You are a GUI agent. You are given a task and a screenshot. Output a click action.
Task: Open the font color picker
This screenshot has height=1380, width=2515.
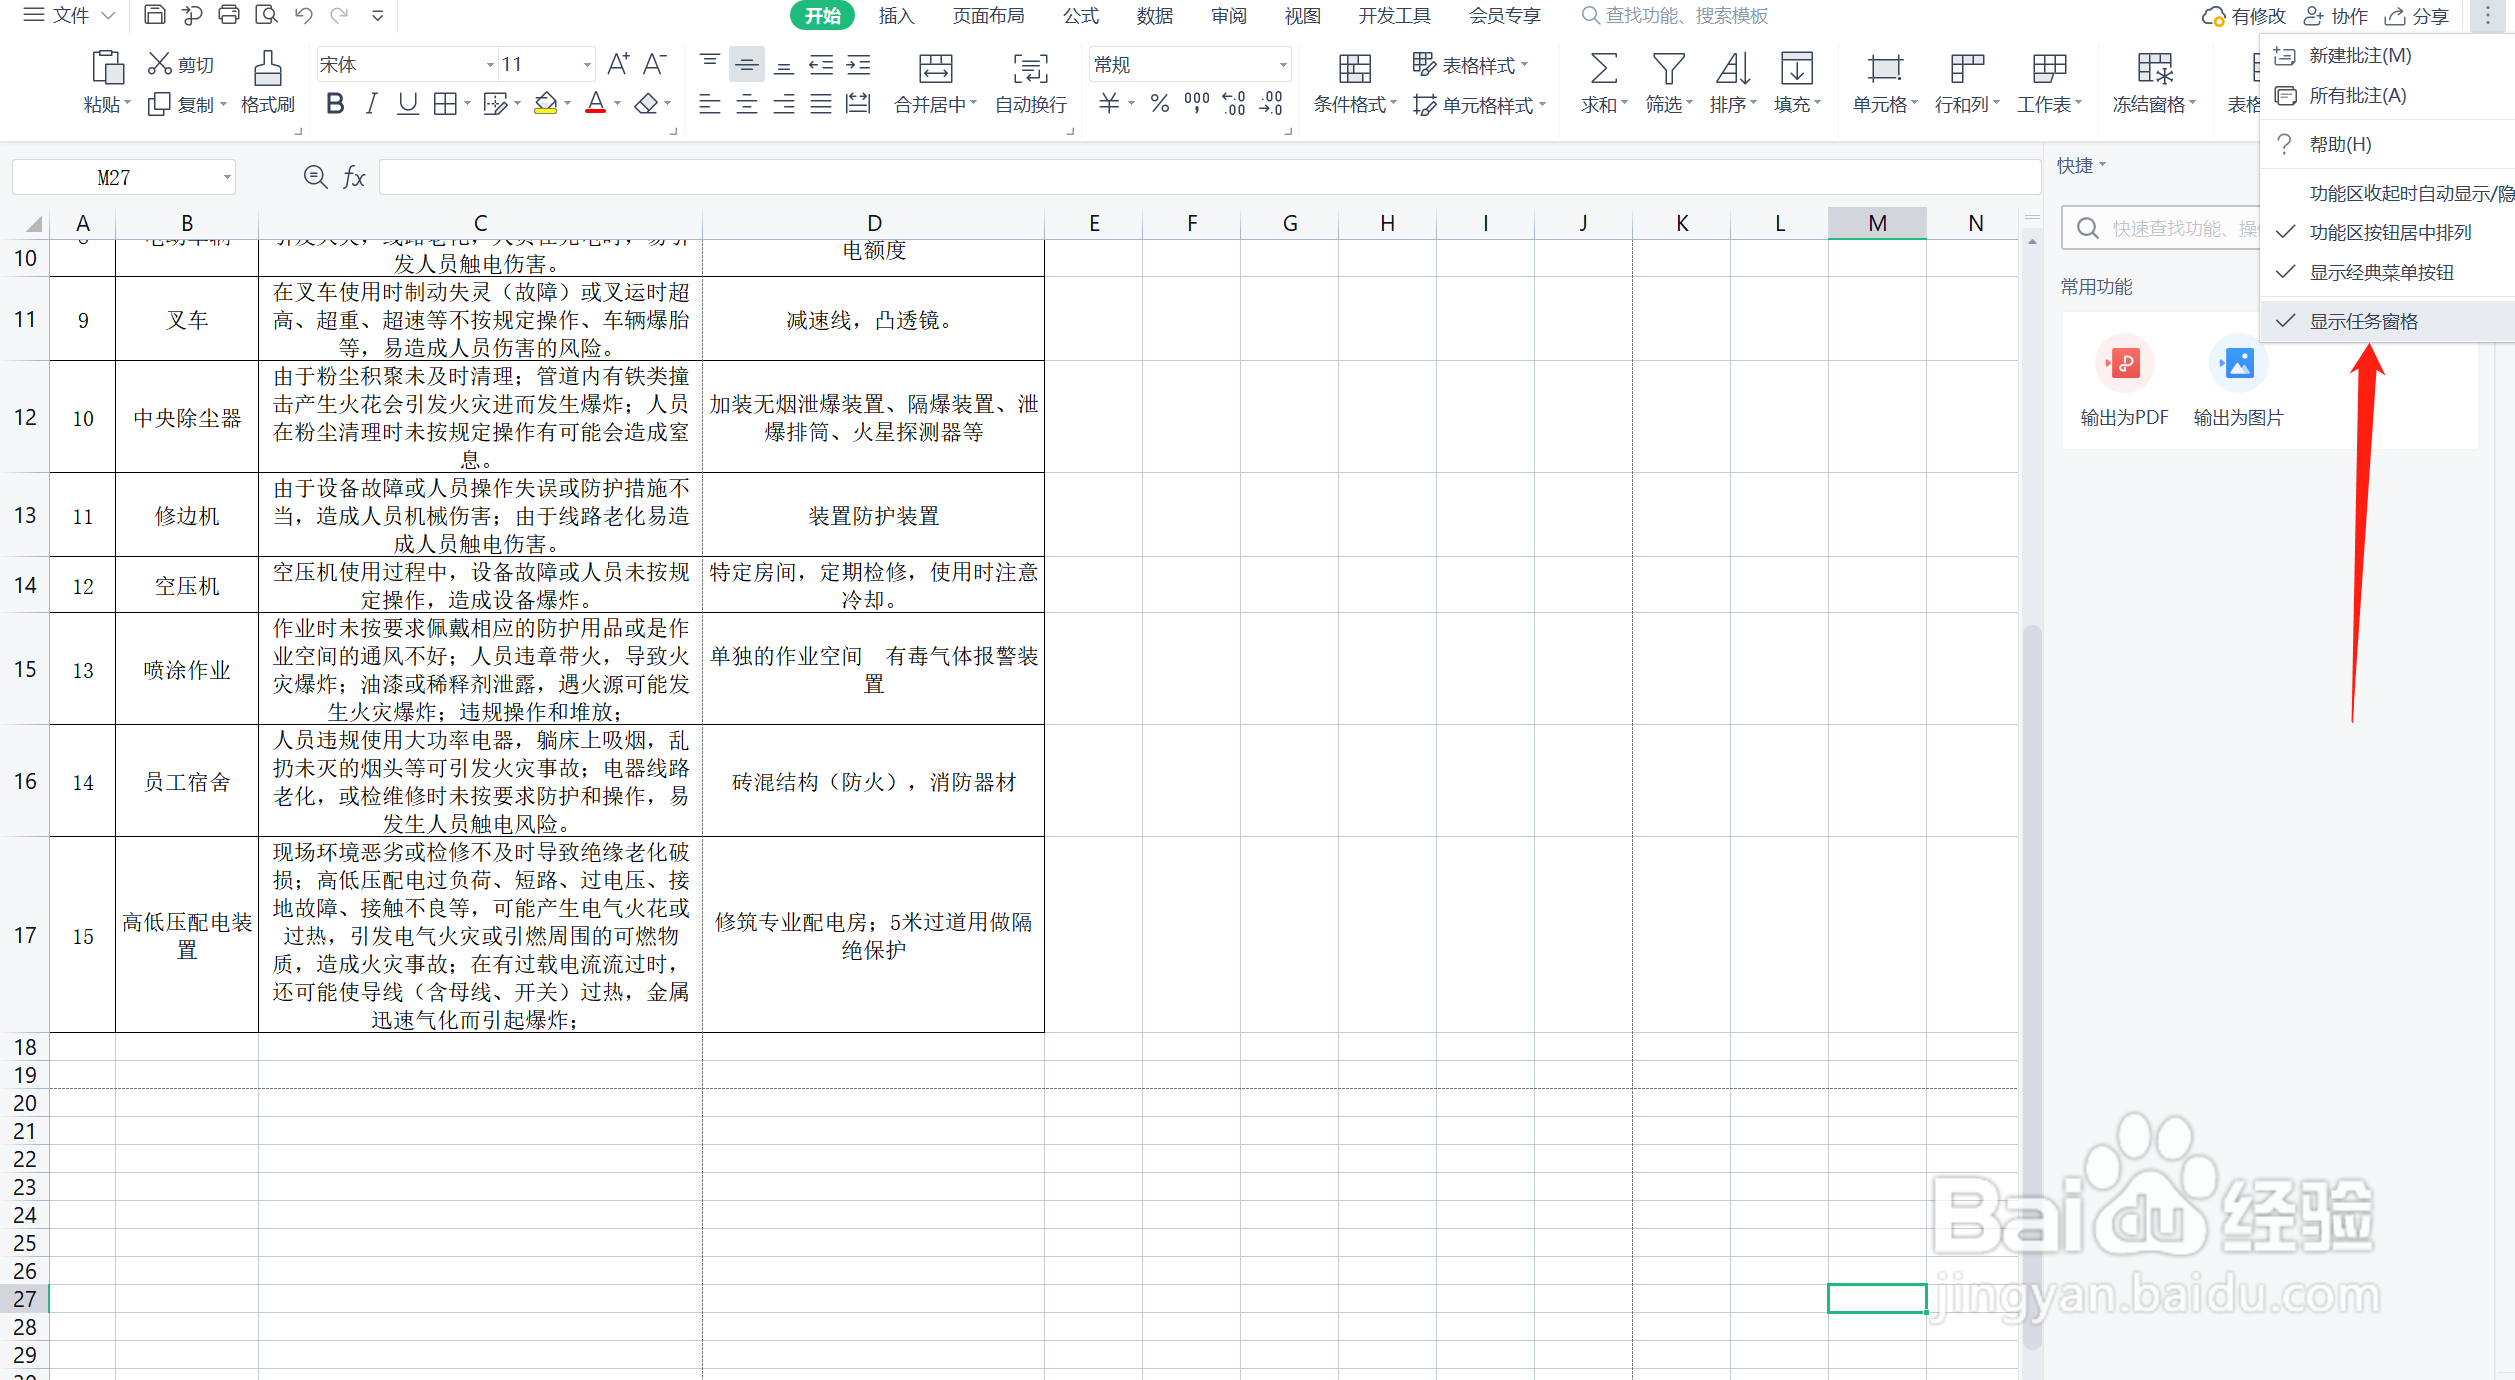coord(615,103)
